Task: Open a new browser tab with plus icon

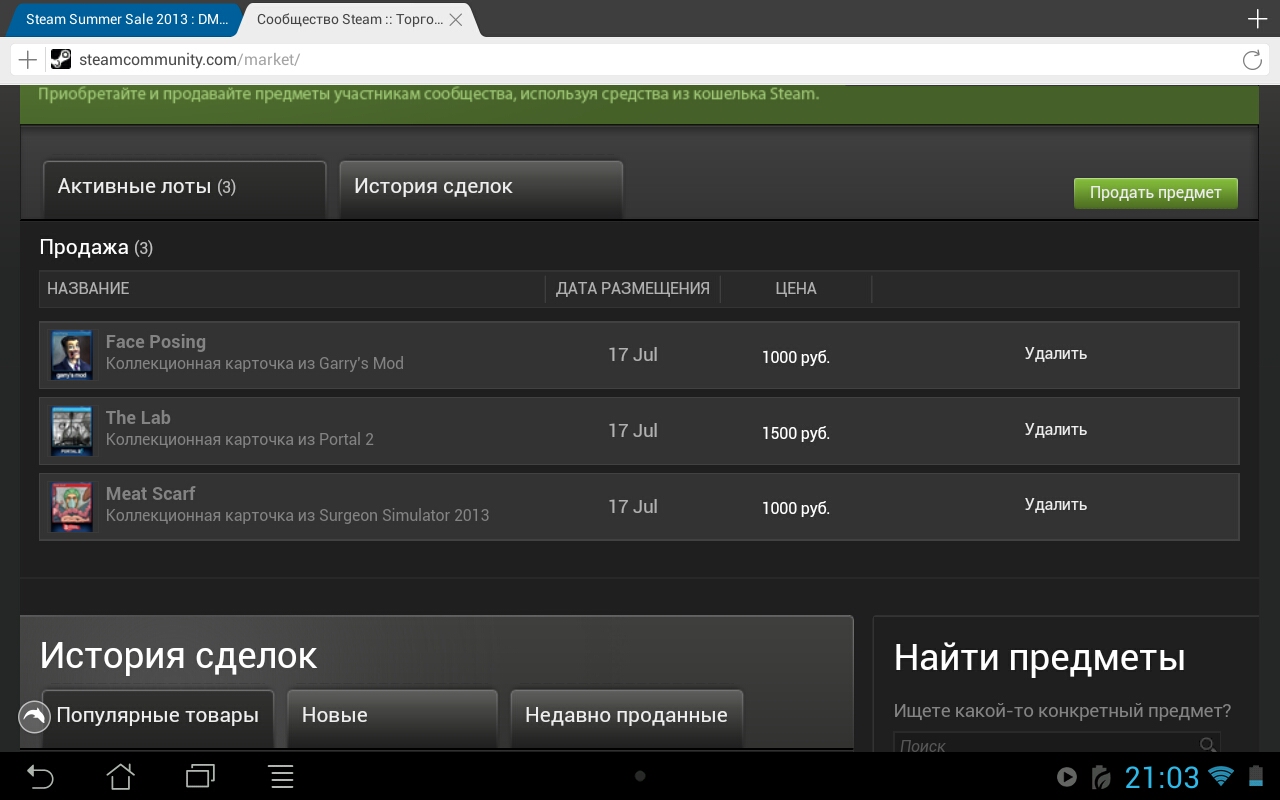Action: pyautogui.click(x=1257, y=20)
